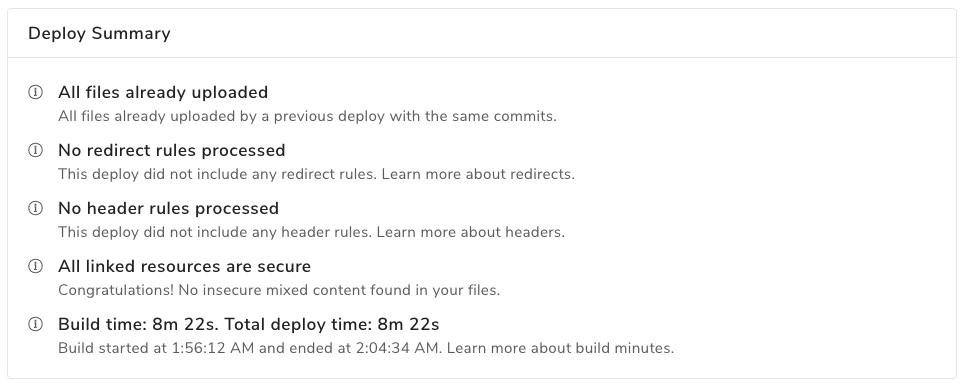The width and height of the screenshot is (962, 384).
Task: Click text This deploy did not include redirect rules
Action: click(218, 174)
